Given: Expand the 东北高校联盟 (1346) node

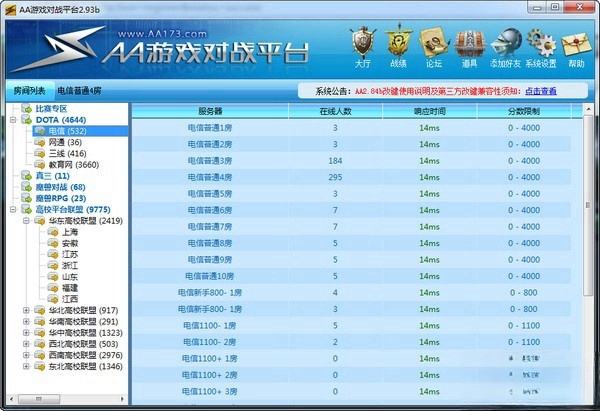Looking at the screenshot, I should pos(26,366).
